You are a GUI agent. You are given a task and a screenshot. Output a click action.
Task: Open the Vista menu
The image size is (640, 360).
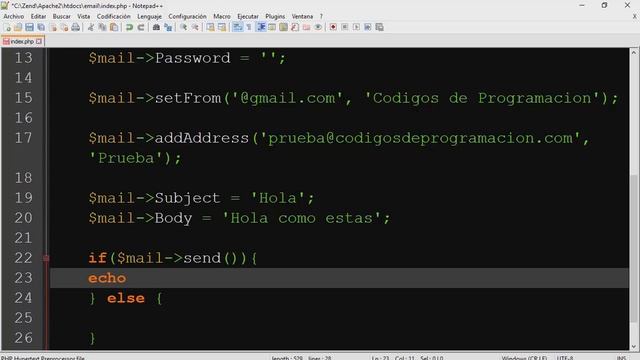pos(84,16)
